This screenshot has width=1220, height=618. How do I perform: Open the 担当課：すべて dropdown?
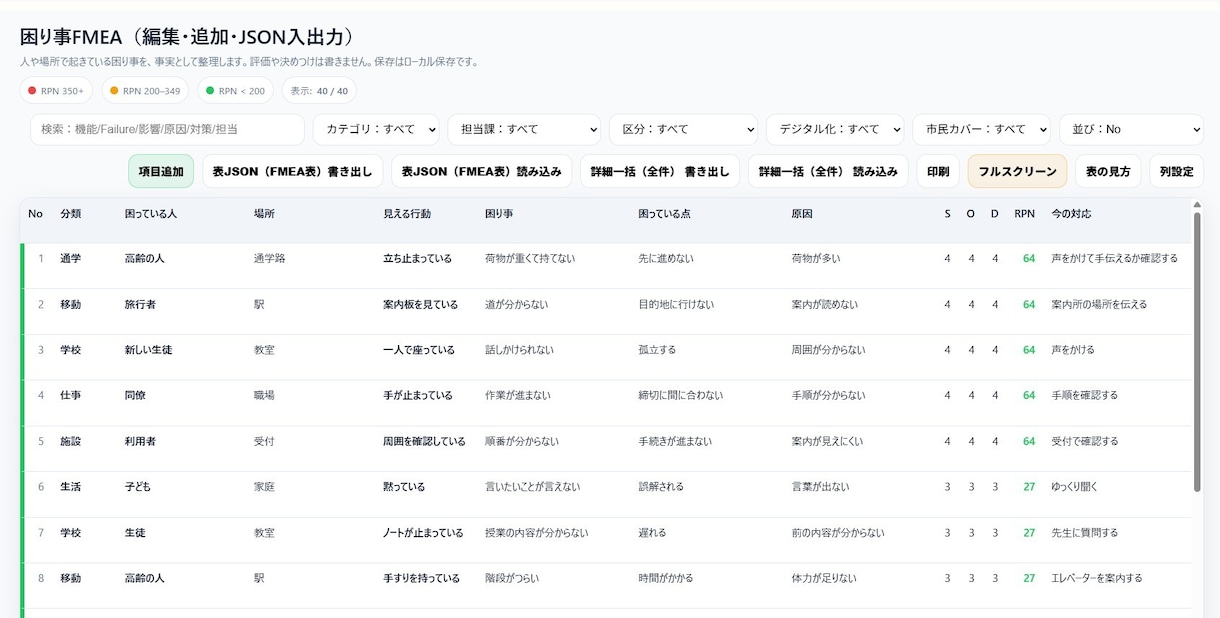tap(524, 129)
